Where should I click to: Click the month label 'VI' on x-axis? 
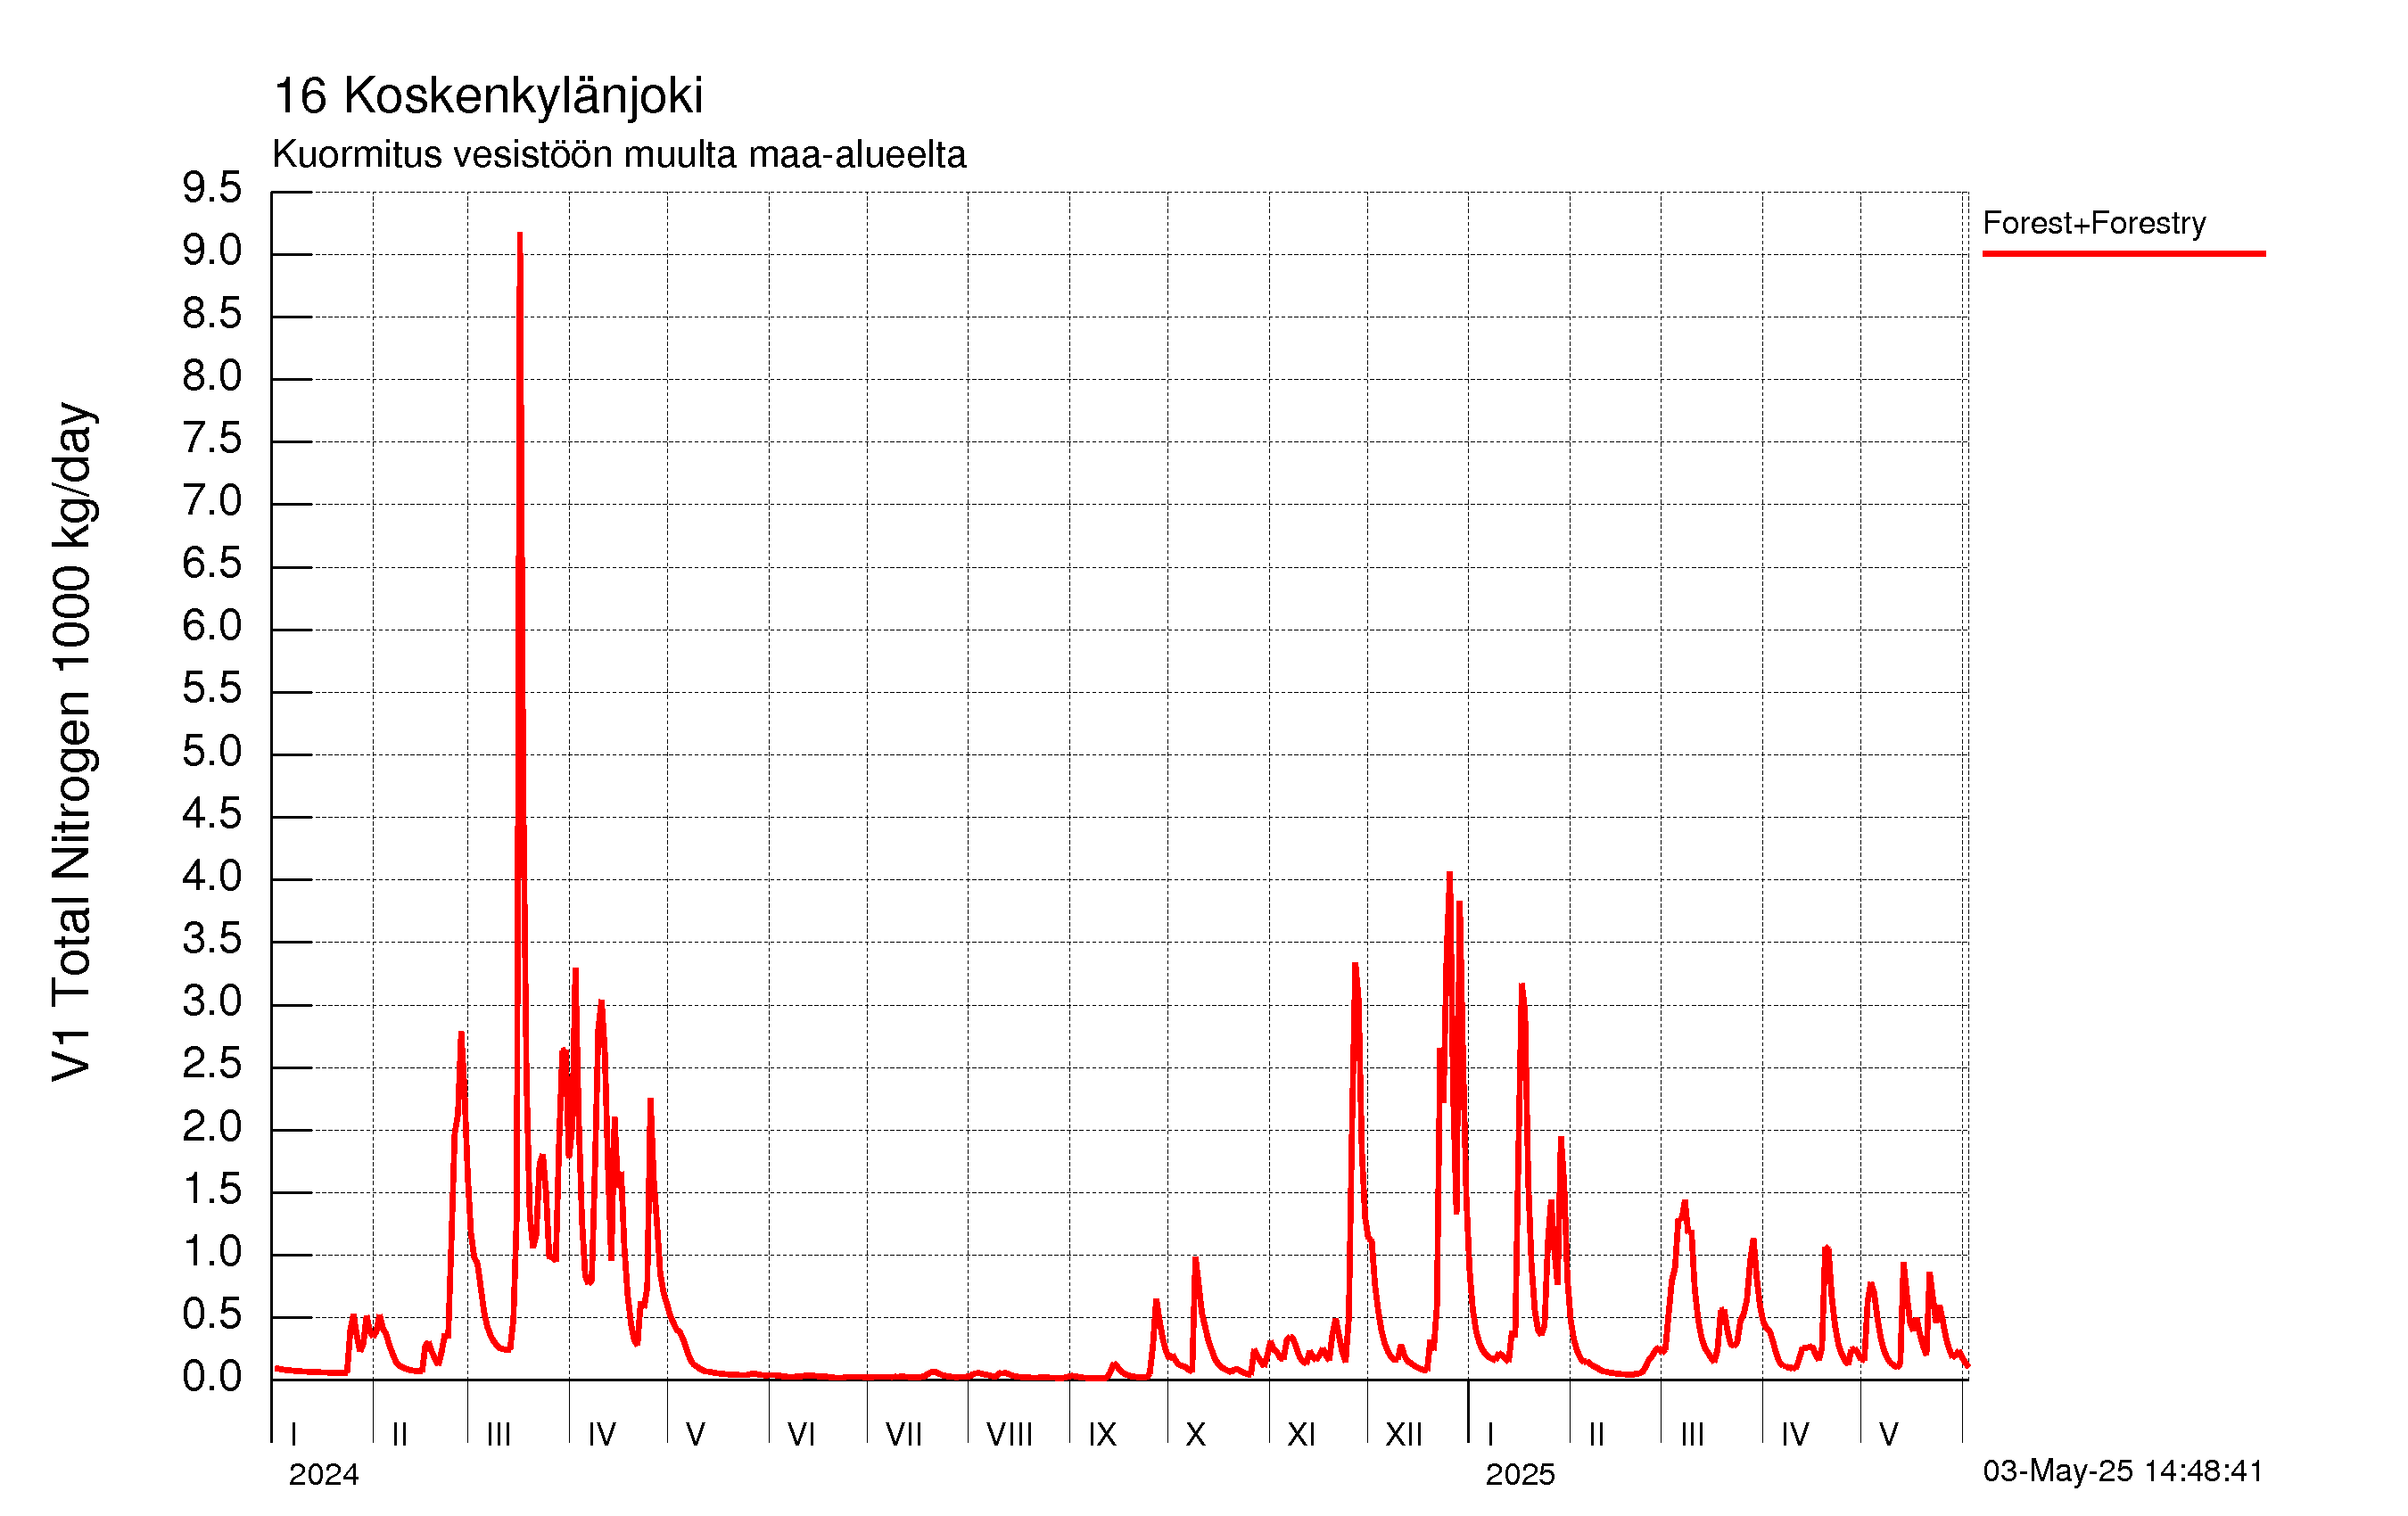click(x=801, y=1435)
